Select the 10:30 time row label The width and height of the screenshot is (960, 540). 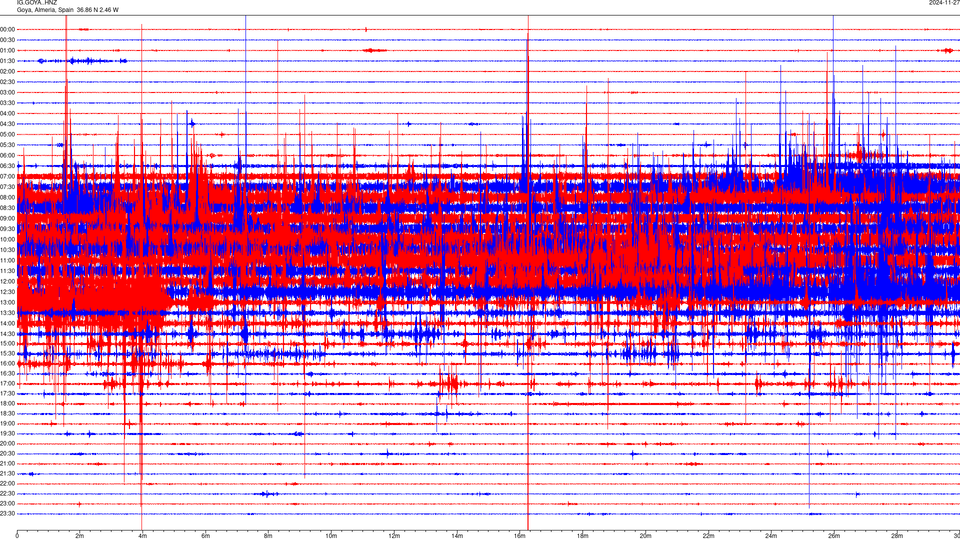tap(7, 250)
